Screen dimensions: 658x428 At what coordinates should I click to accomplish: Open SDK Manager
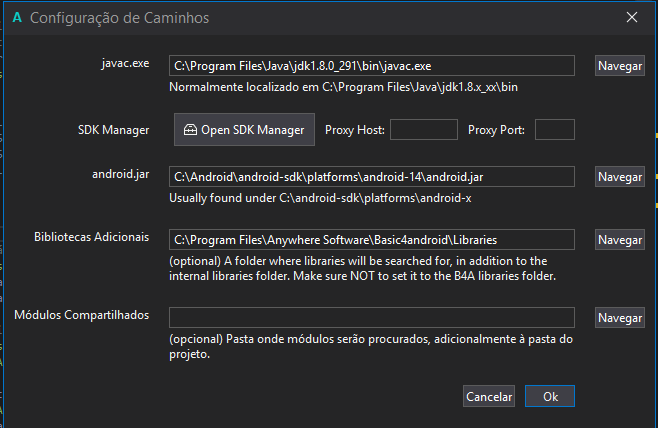click(245, 130)
